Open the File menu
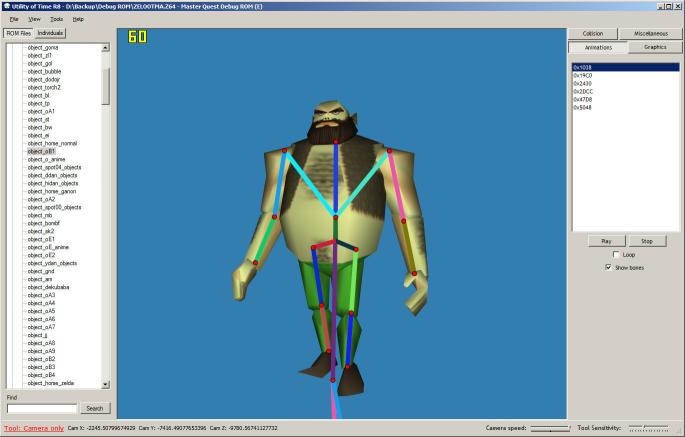The height and width of the screenshot is (437, 685). point(14,19)
